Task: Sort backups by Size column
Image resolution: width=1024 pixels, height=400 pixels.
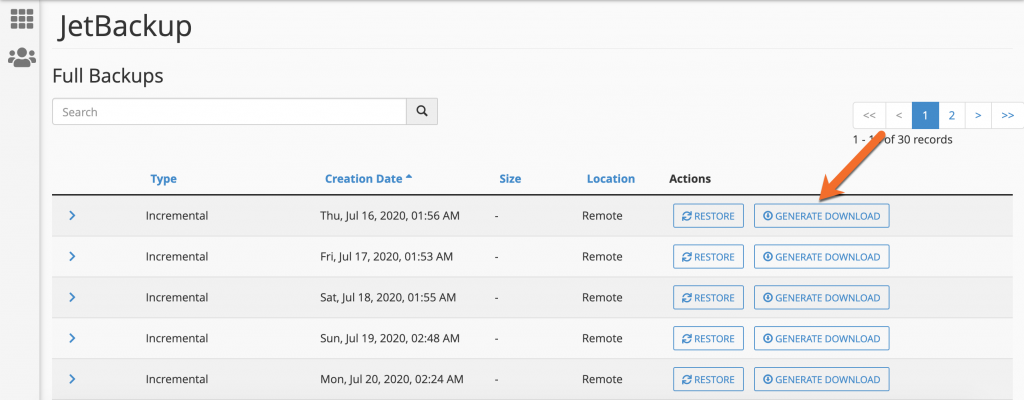Action: tap(510, 179)
